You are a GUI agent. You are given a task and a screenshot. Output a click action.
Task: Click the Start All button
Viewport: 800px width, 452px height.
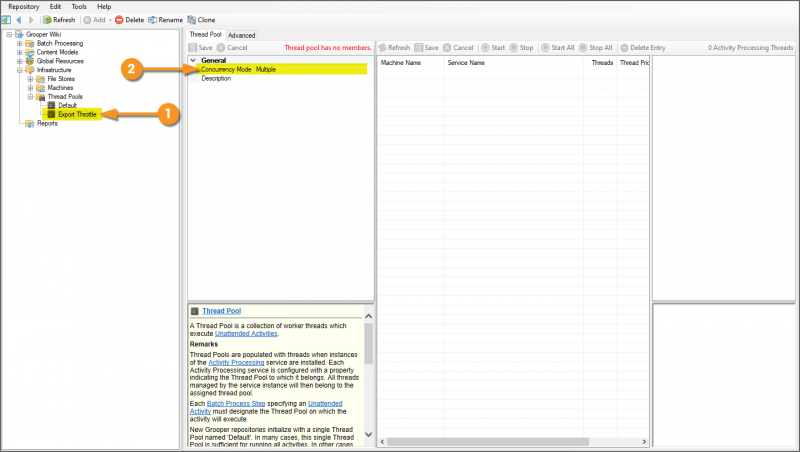point(558,47)
